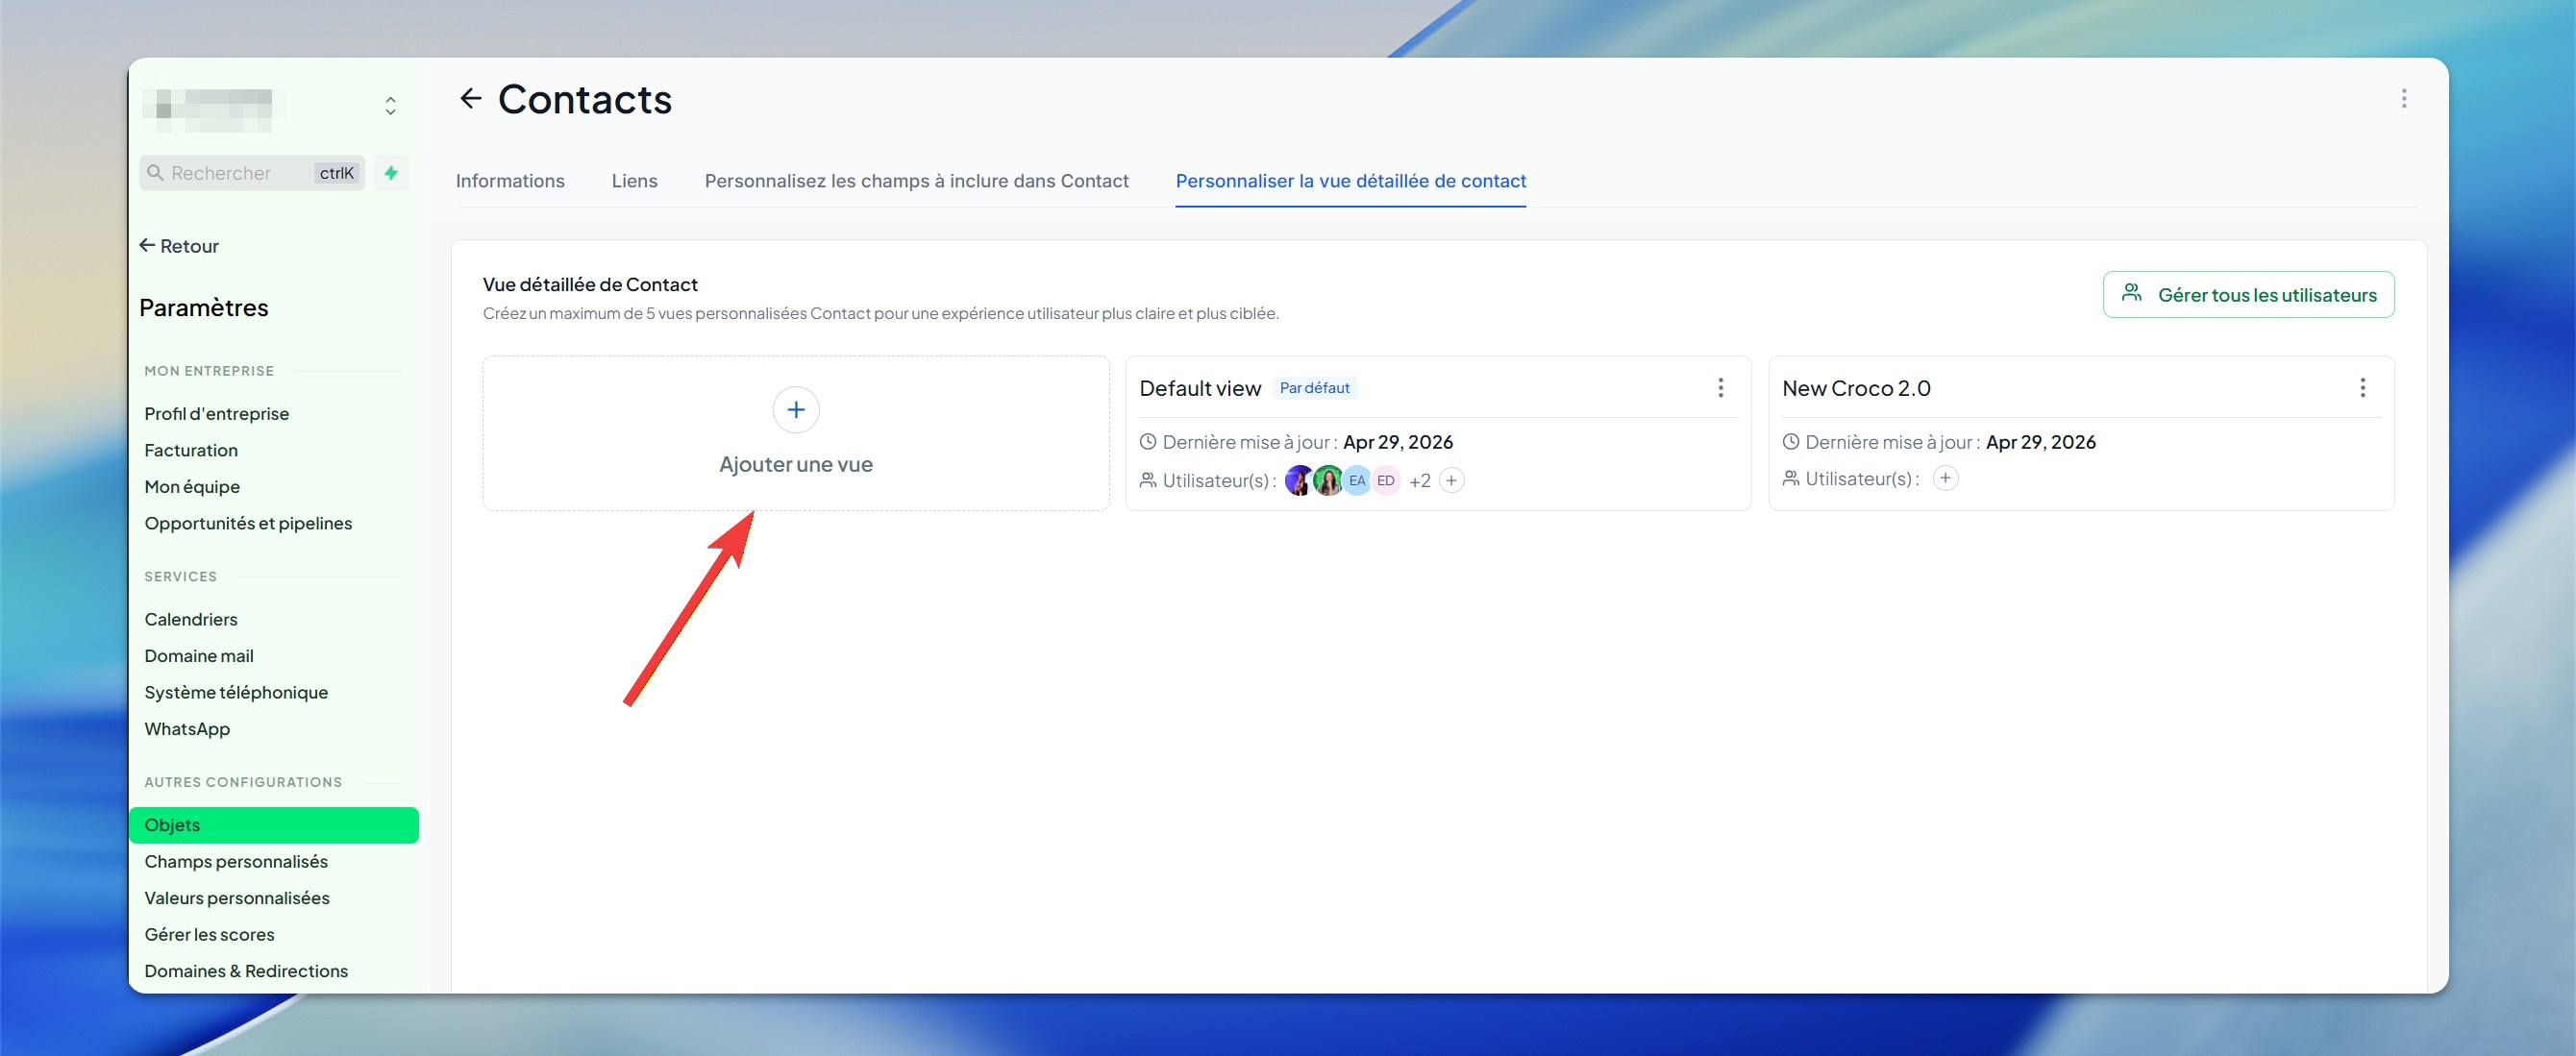2576x1056 pixels.
Task: Click the Par défaut badge
Action: click(x=1314, y=388)
